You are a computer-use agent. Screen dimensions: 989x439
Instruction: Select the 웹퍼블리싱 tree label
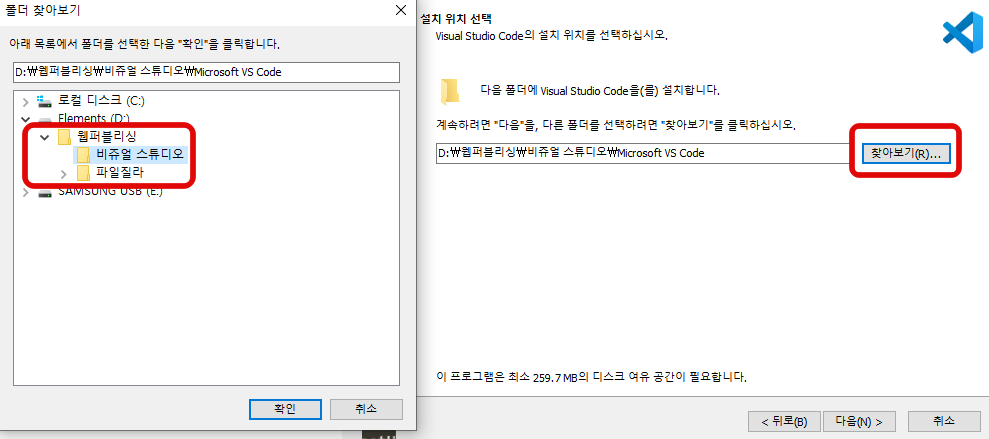coord(107,136)
